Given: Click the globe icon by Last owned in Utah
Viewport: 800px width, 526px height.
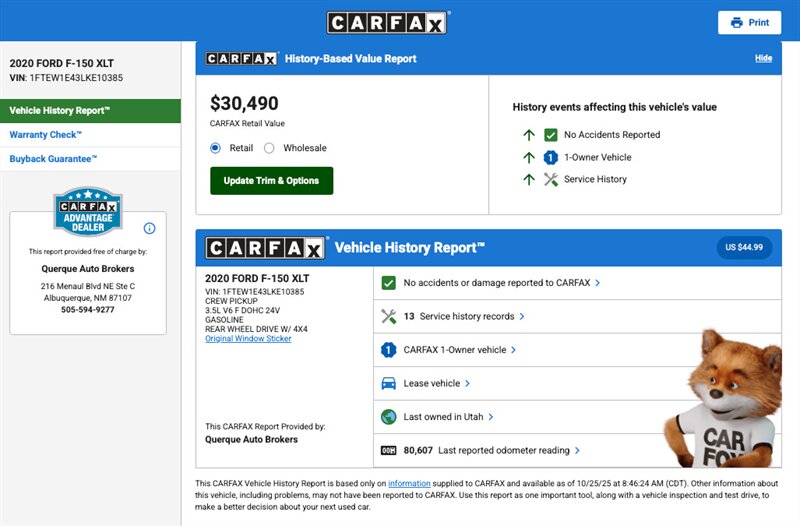Looking at the screenshot, I should click(389, 417).
